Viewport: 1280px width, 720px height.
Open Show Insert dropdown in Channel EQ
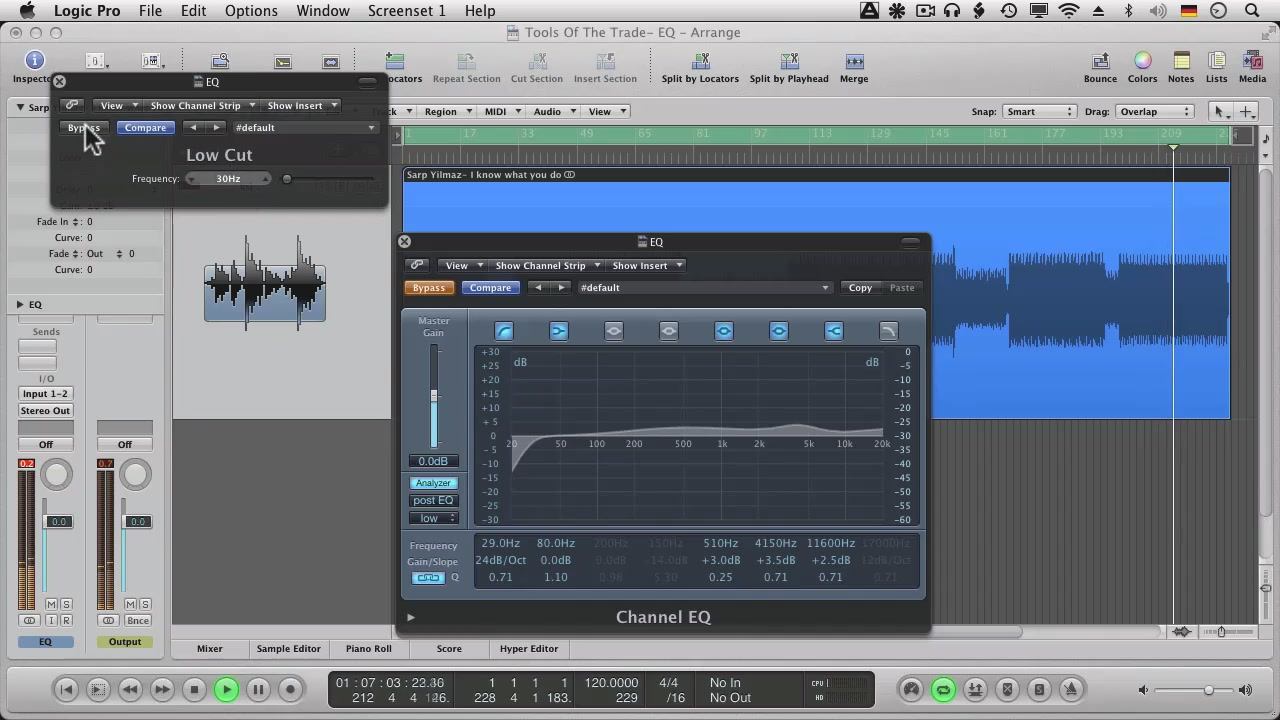point(645,266)
